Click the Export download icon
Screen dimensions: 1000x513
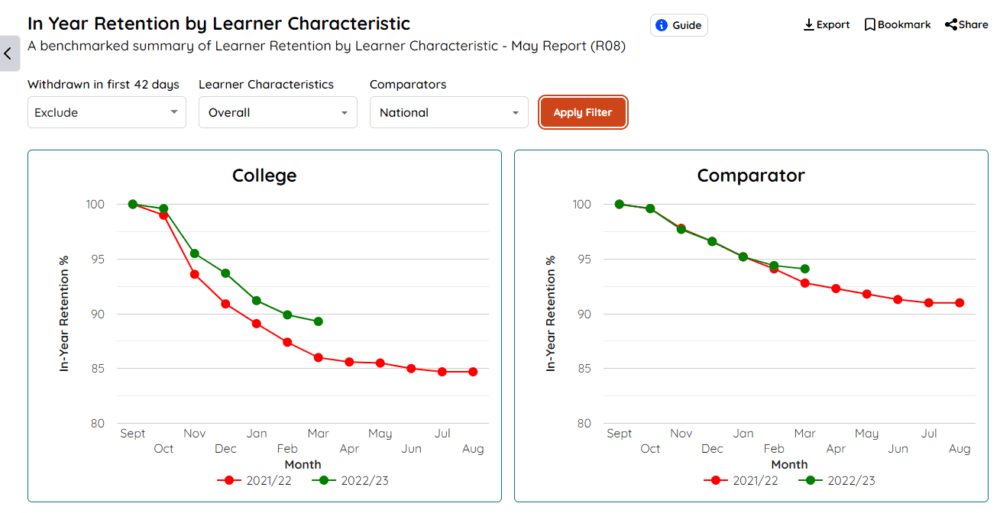pos(809,25)
